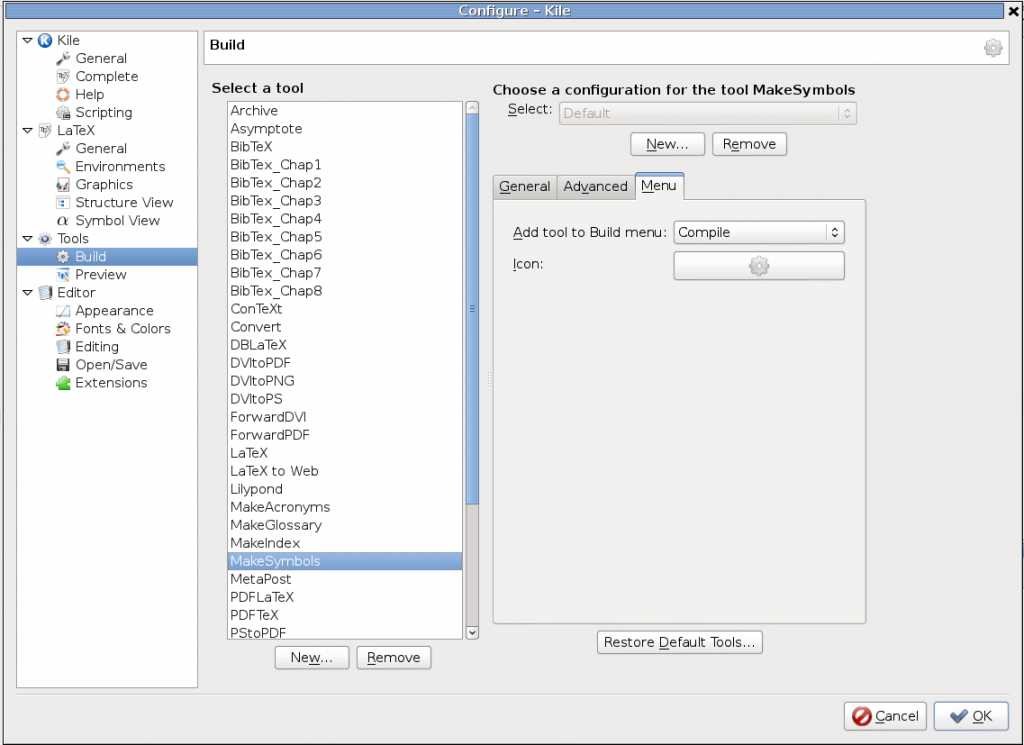Click the Editor category icon
1024x745 pixels.
(x=45, y=293)
